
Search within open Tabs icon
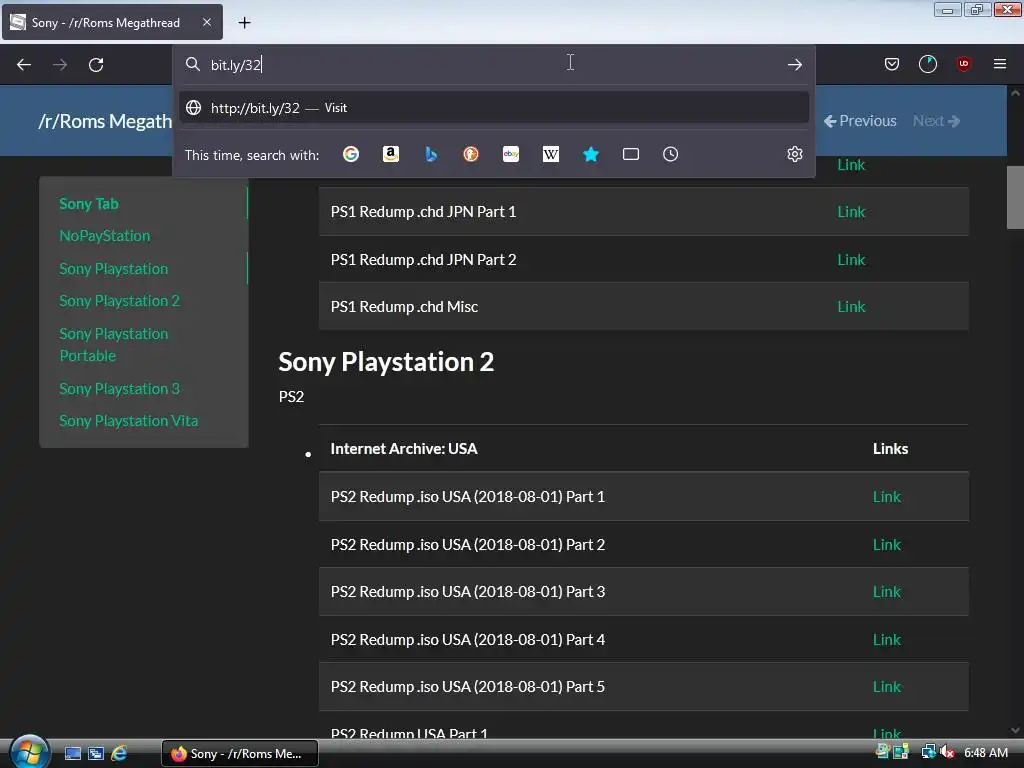[x=631, y=154]
